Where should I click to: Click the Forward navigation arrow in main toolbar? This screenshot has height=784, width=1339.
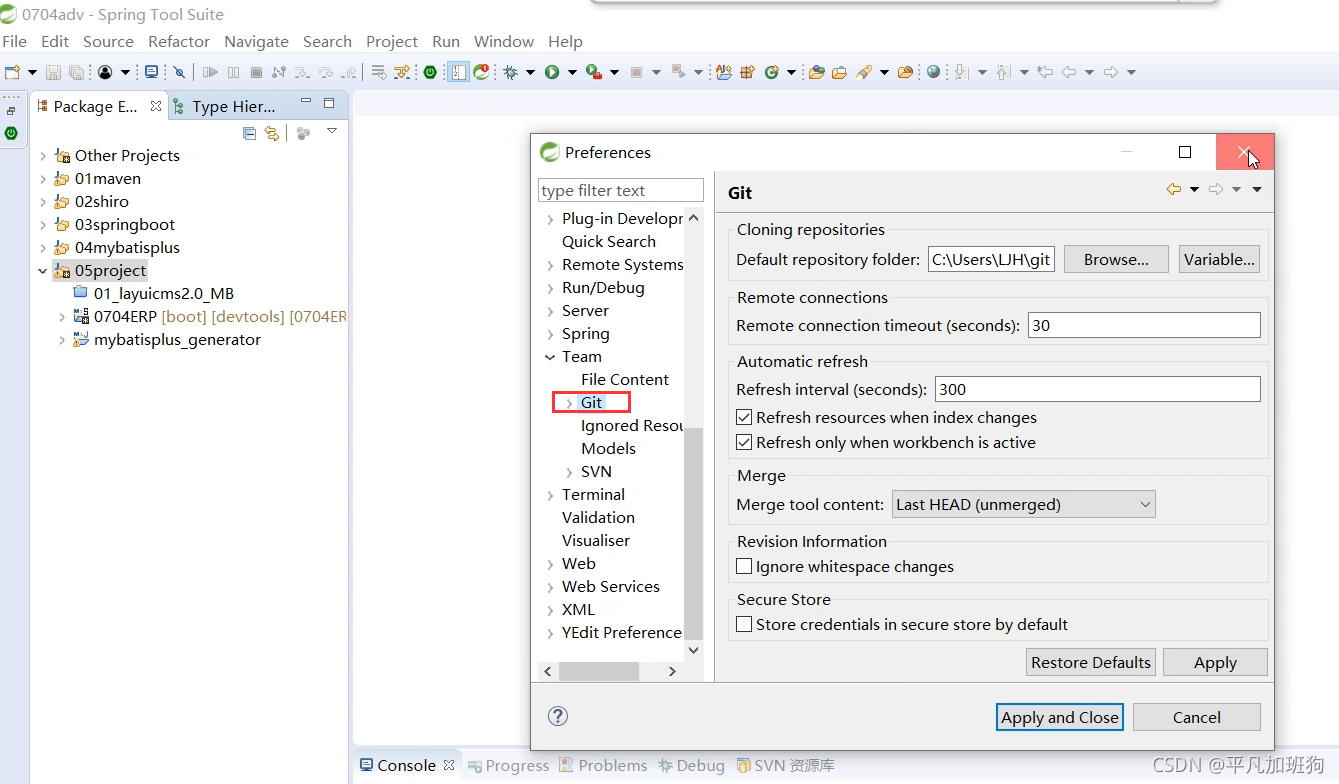1110,72
